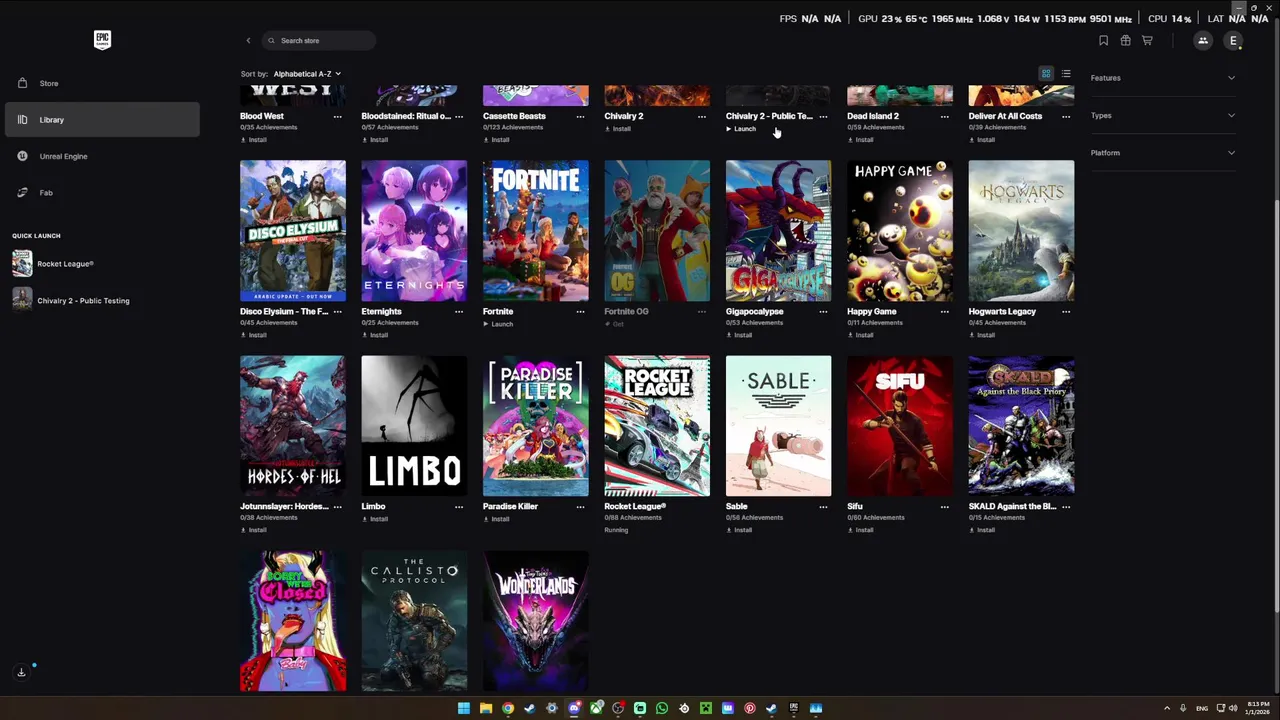Open Disco Elysium cover art
Viewport: 1280px width, 720px height.
coord(293,230)
